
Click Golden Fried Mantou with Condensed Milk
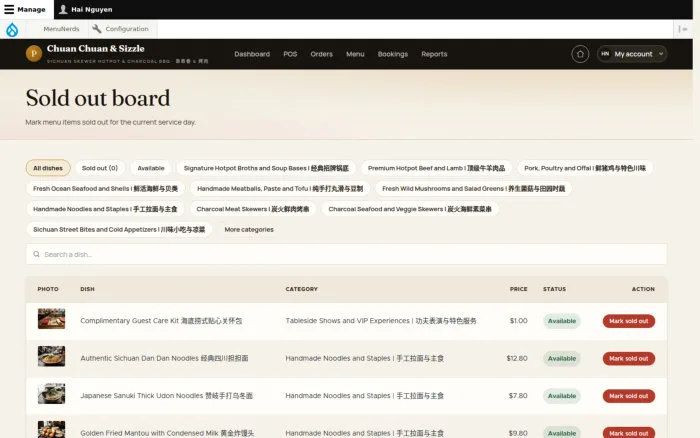[x=167, y=433]
